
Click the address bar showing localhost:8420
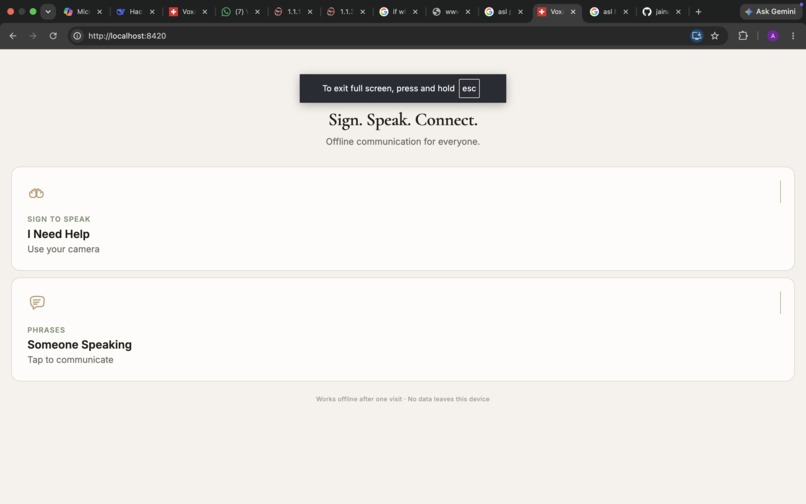[x=380, y=36]
